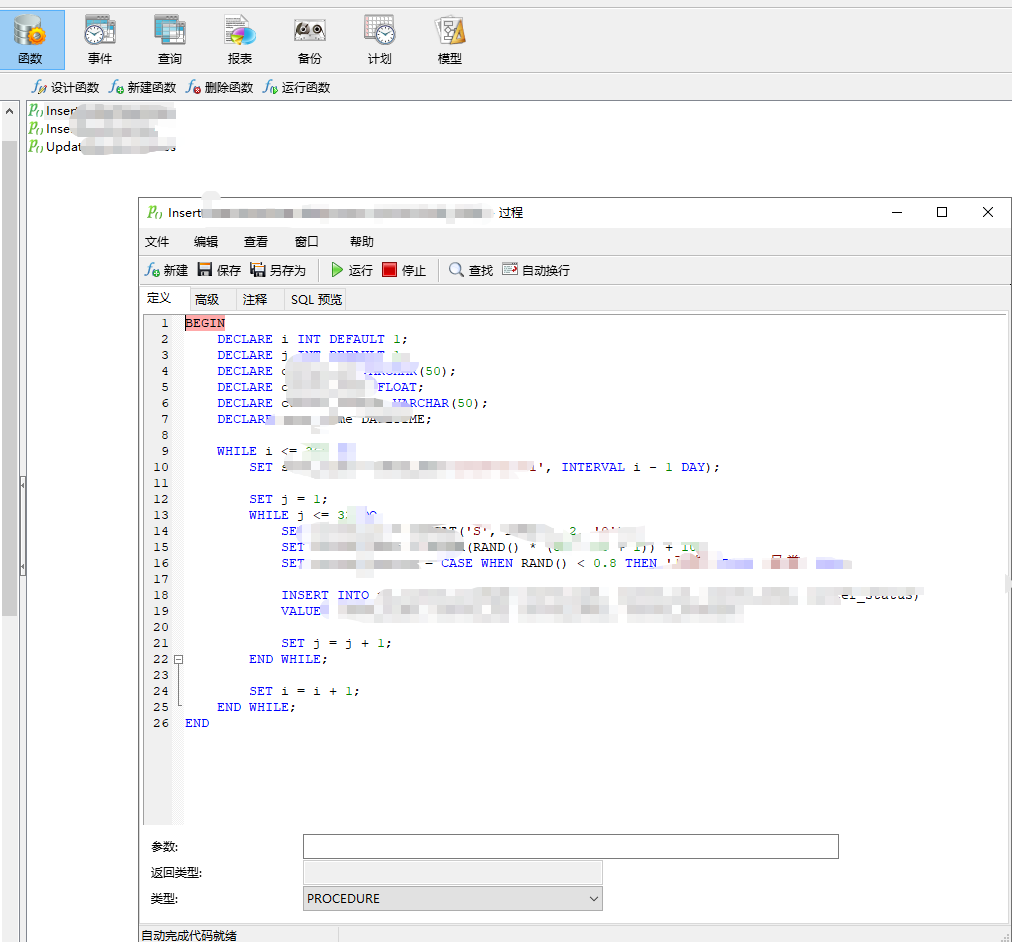Stop execution with red 停止 button

coord(404,270)
